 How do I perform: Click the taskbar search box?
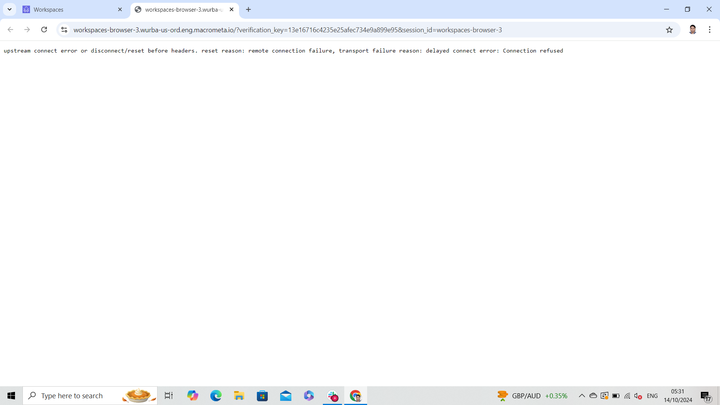point(90,395)
